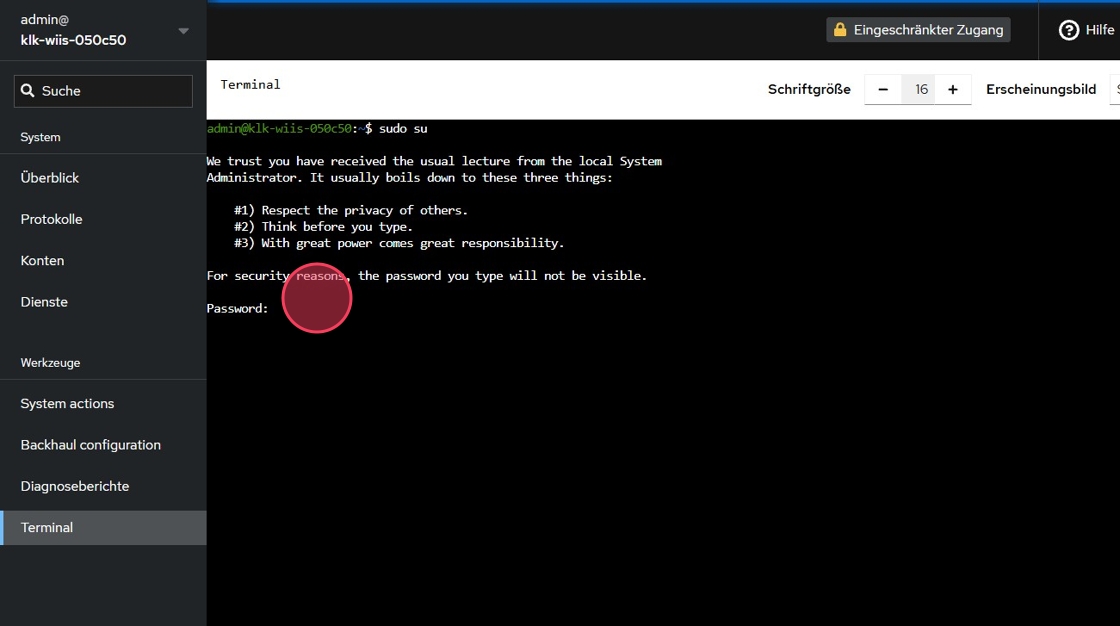This screenshot has height=626, width=1120.
Task: Open Dienste in navigation
Action: 45,302
